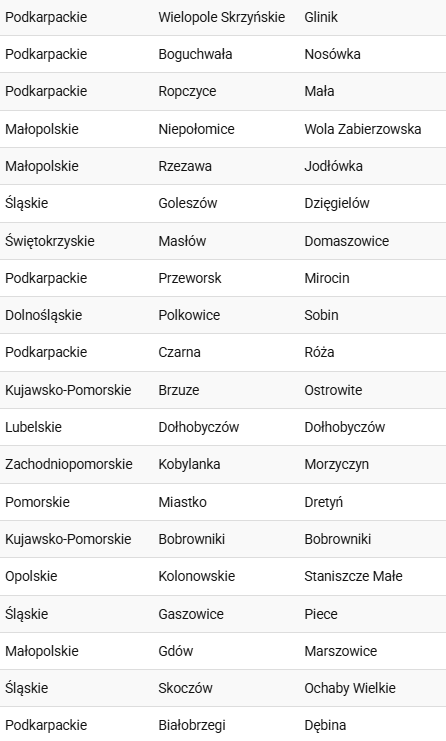
Task: Click the Ochaby Wielkie cell
Action: [x=350, y=689]
